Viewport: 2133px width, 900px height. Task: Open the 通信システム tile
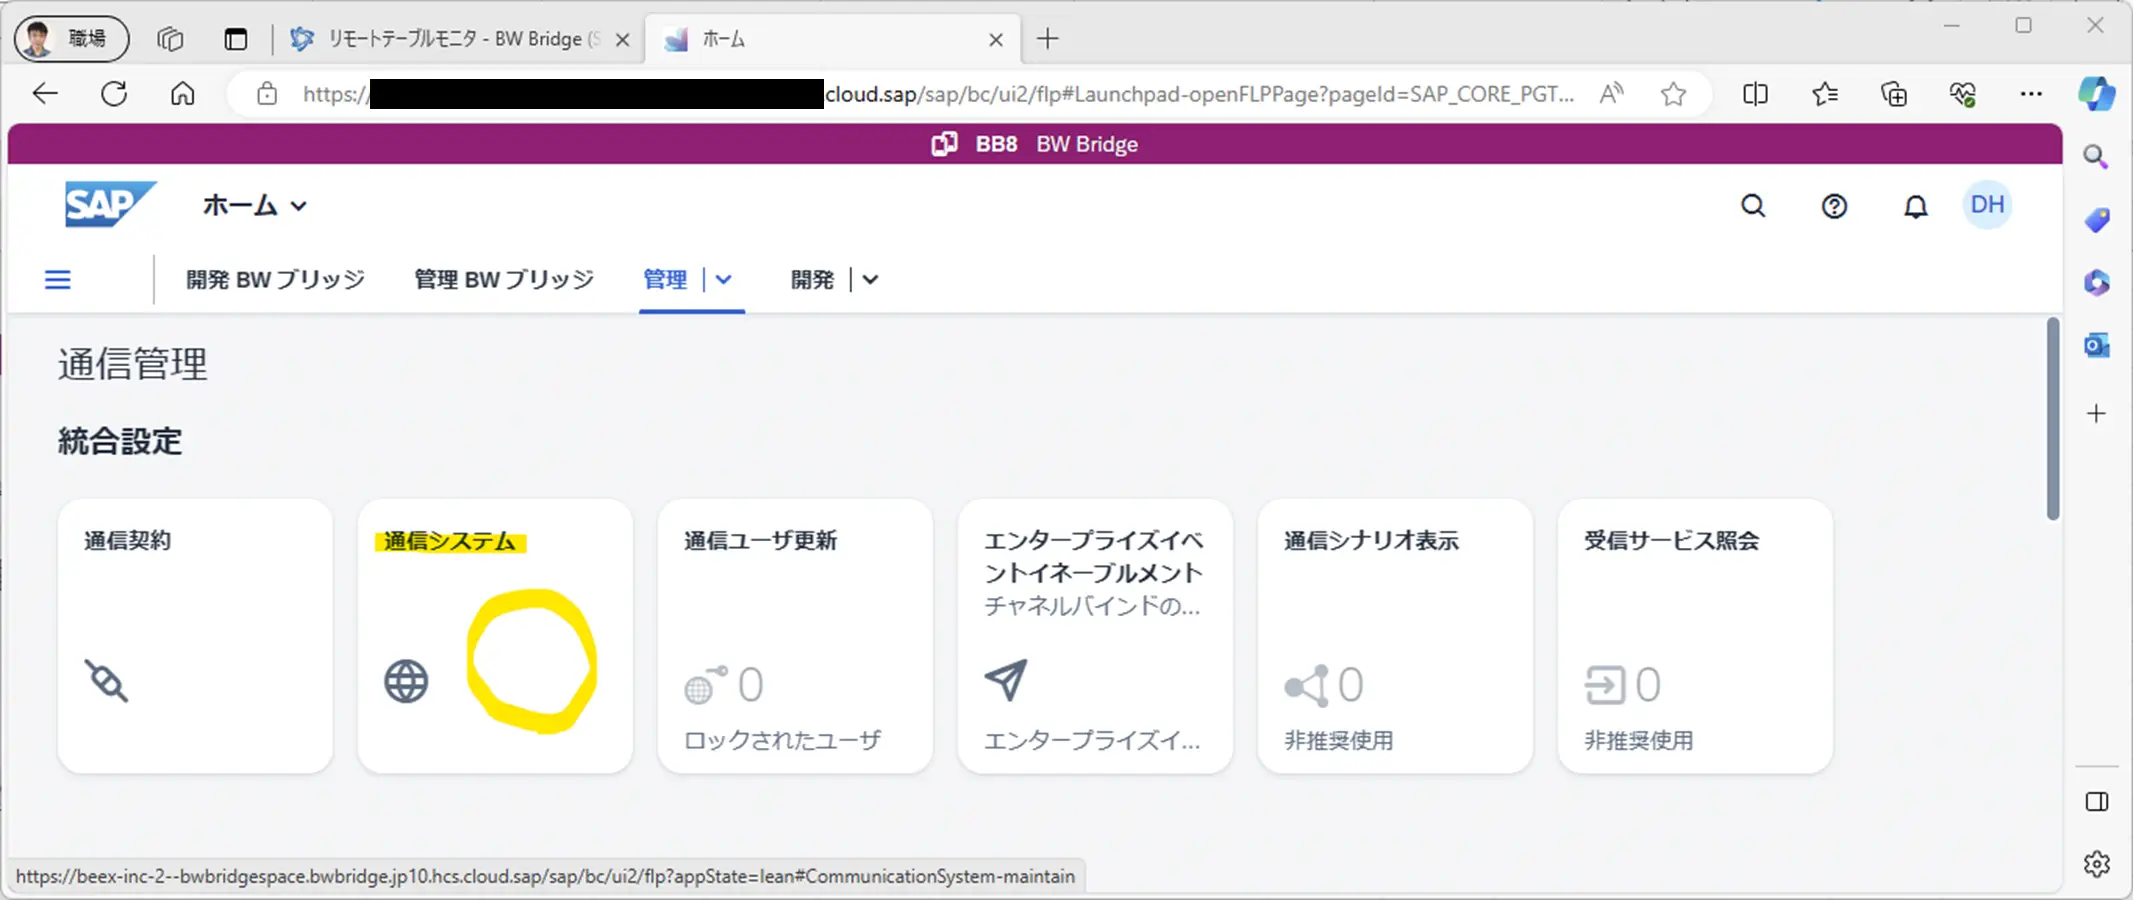point(495,636)
